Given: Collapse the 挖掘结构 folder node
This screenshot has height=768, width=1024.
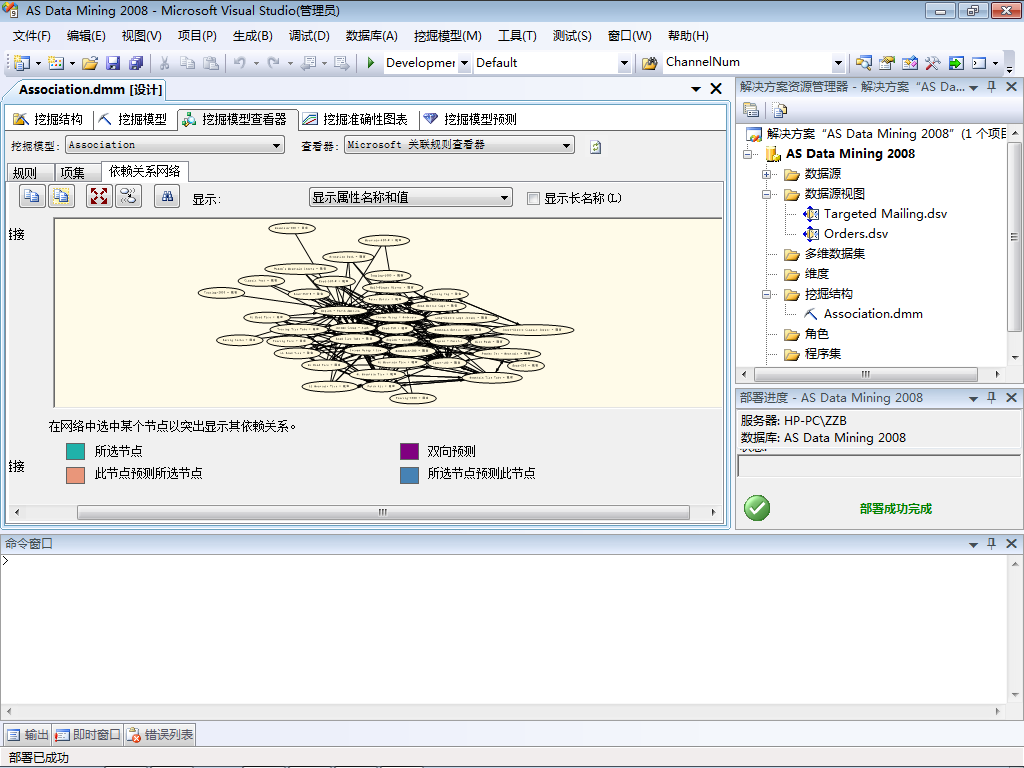Looking at the screenshot, I should coord(766,295).
